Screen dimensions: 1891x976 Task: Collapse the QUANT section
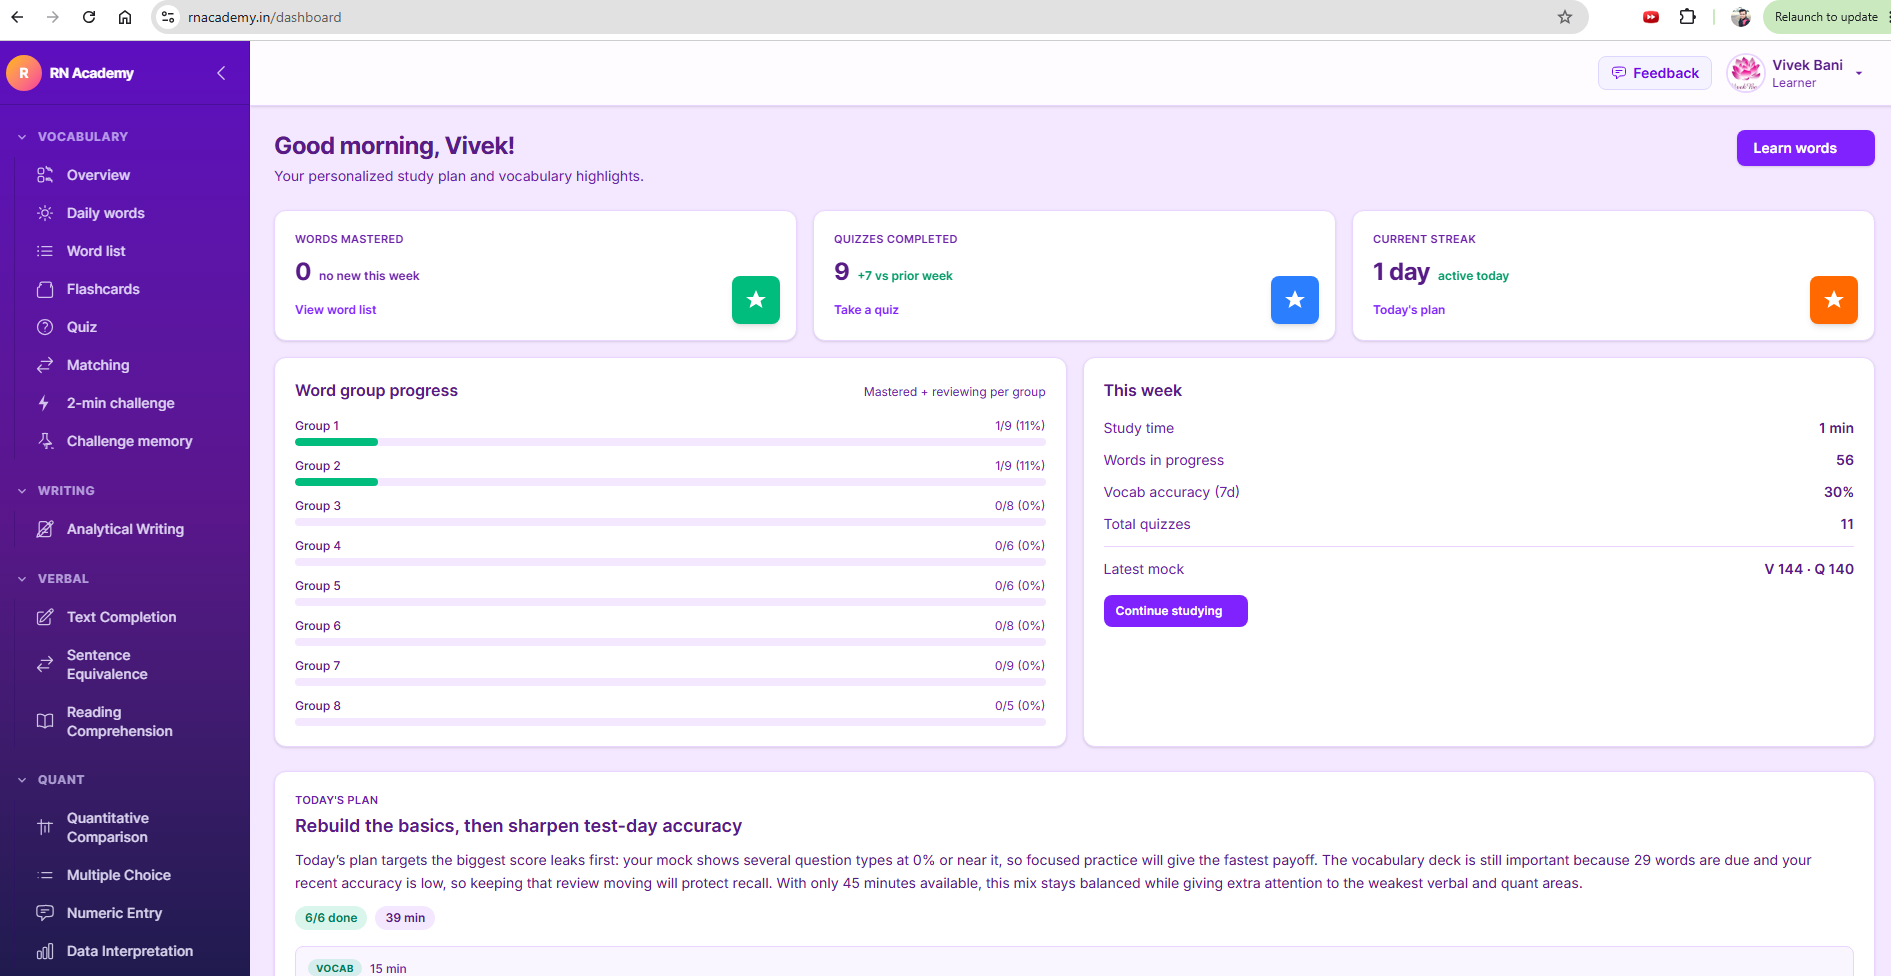(22, 780)
